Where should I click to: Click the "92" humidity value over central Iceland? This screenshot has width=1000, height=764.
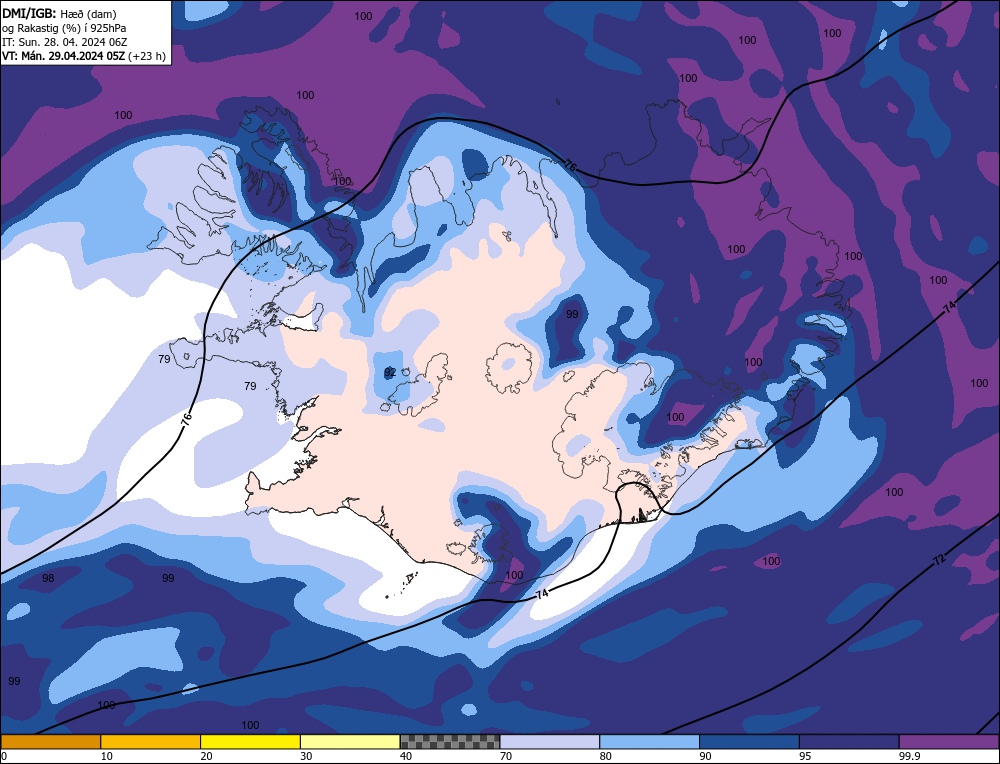click(390, 372)
